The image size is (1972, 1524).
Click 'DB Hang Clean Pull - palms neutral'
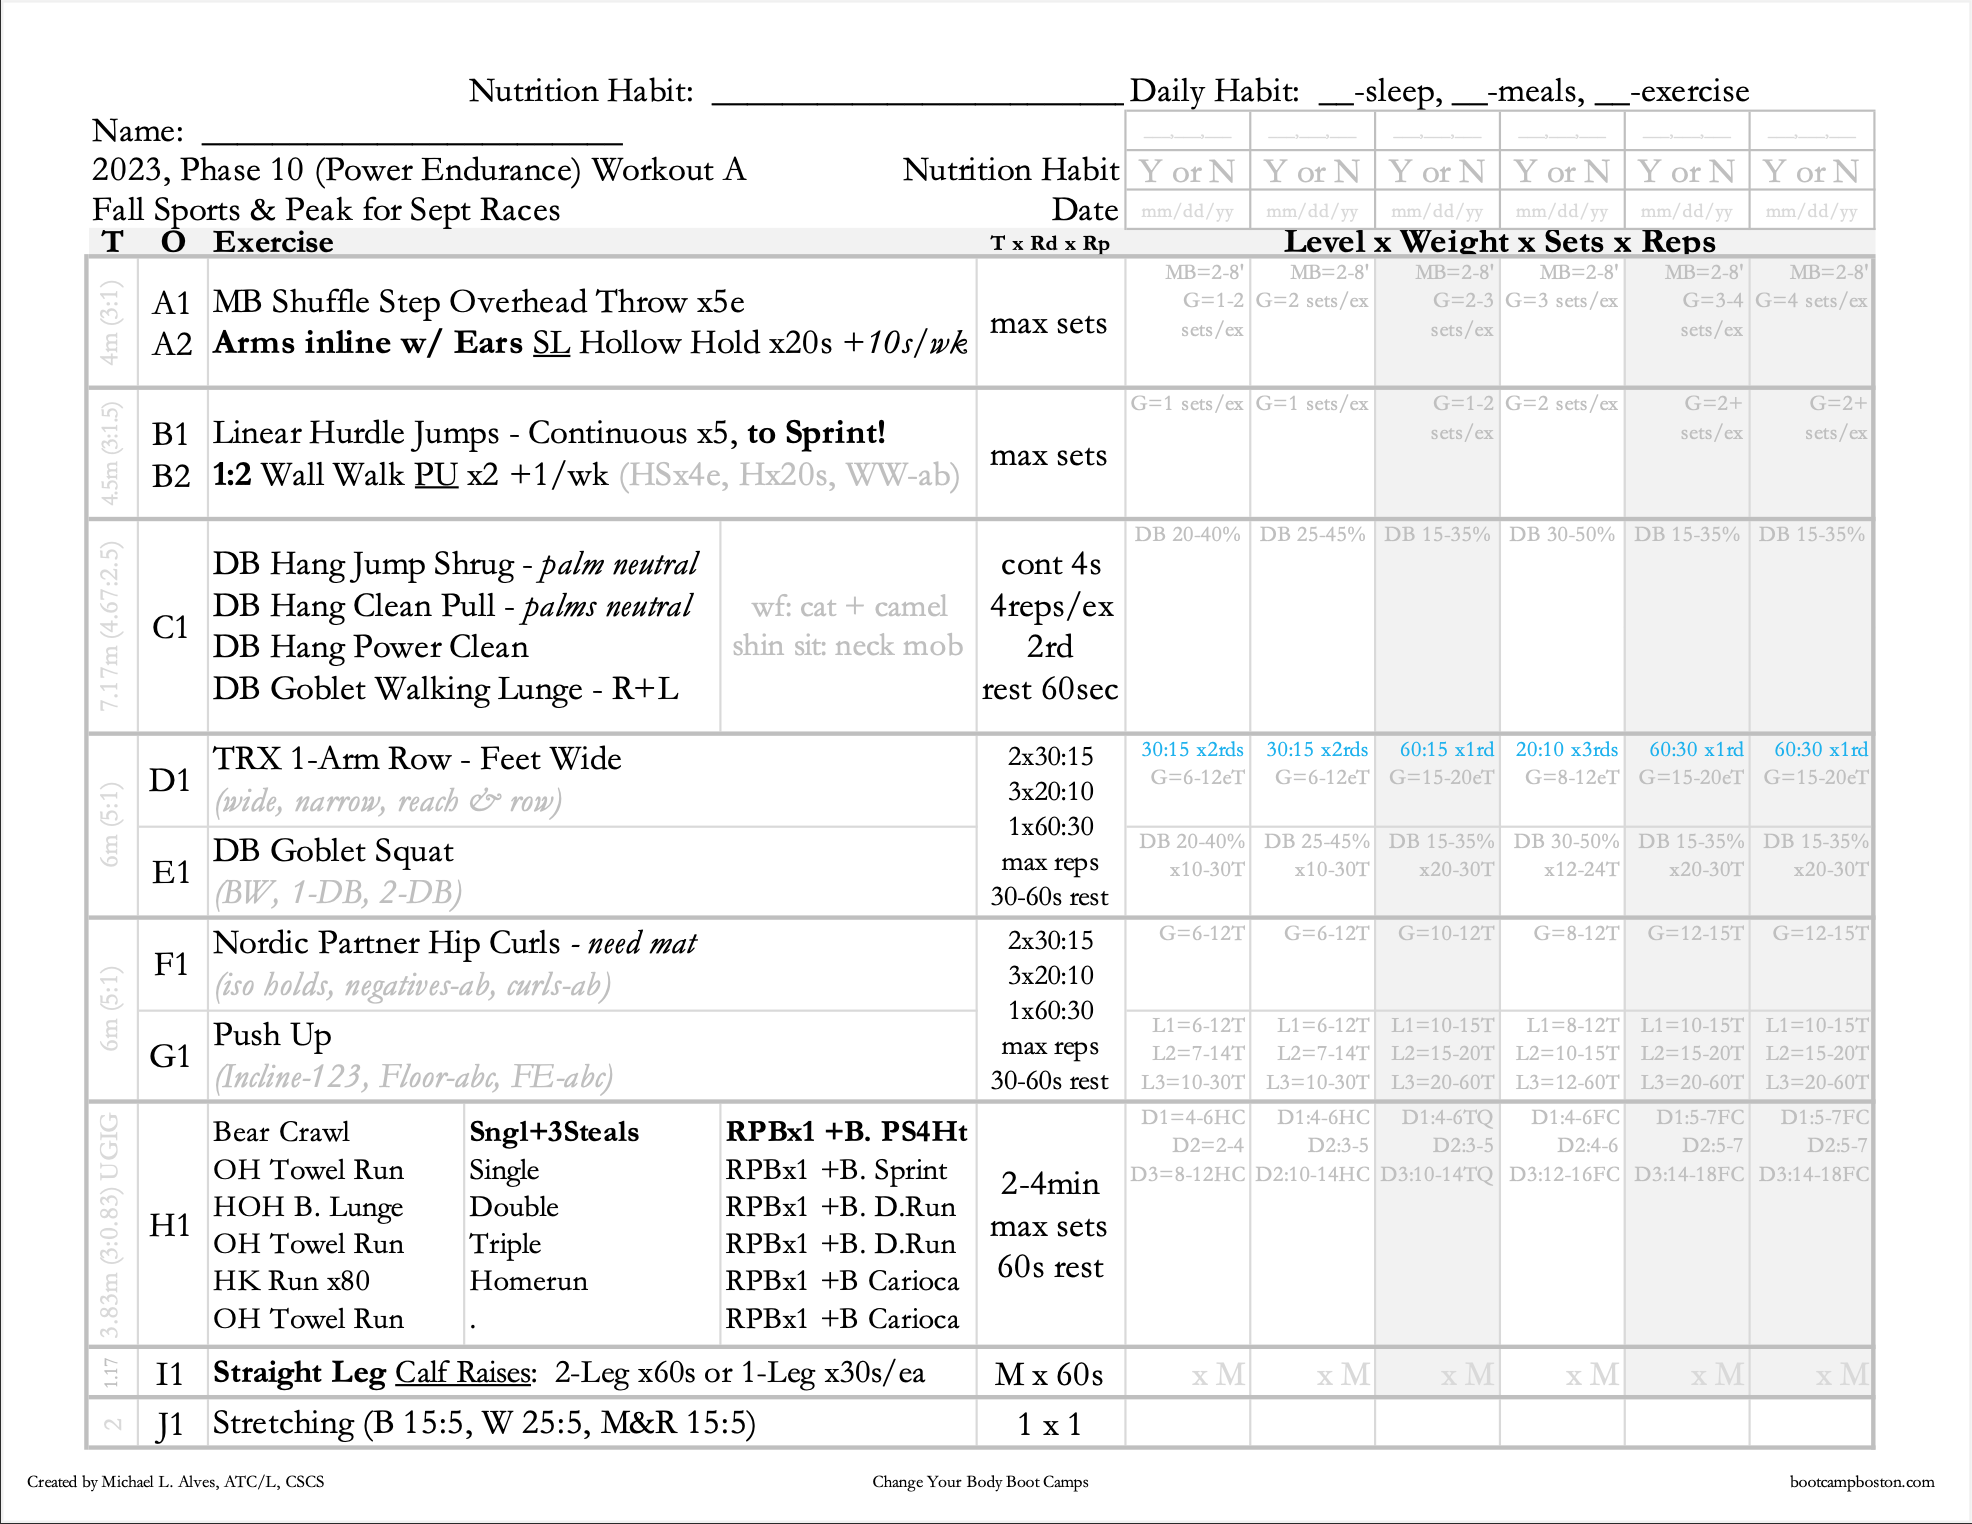452,606
